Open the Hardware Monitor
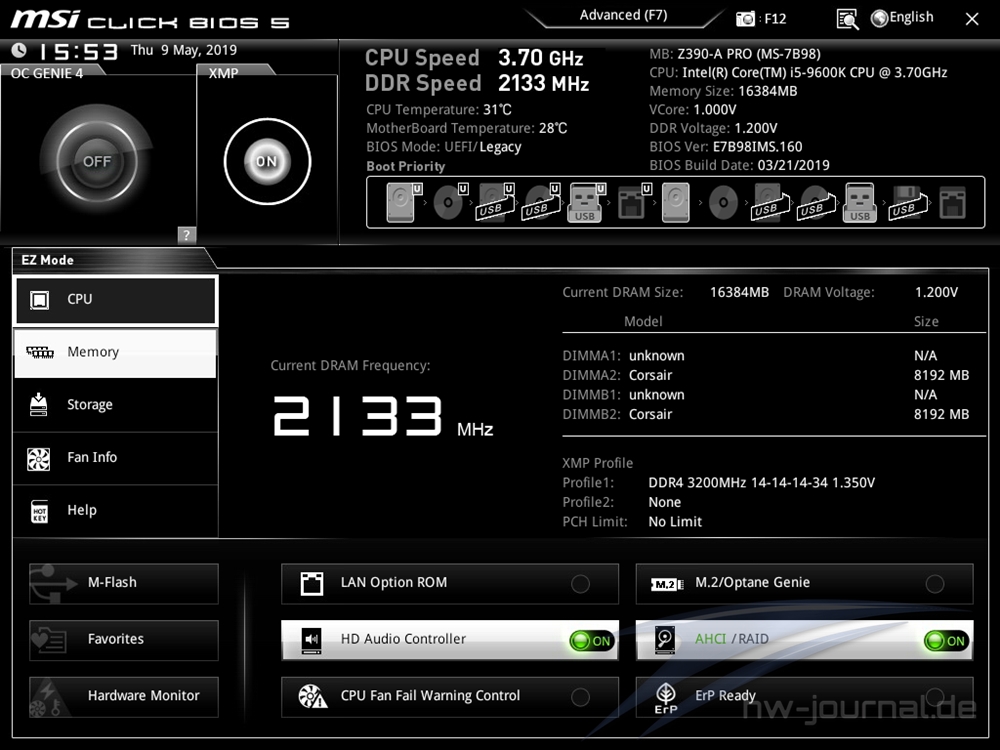 tap(124, 696)
